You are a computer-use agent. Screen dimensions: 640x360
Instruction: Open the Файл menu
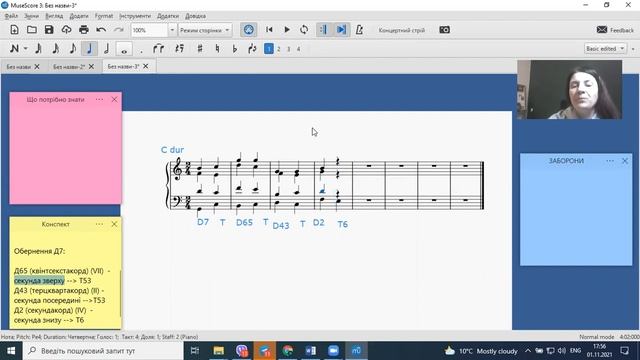pos(11,16)
